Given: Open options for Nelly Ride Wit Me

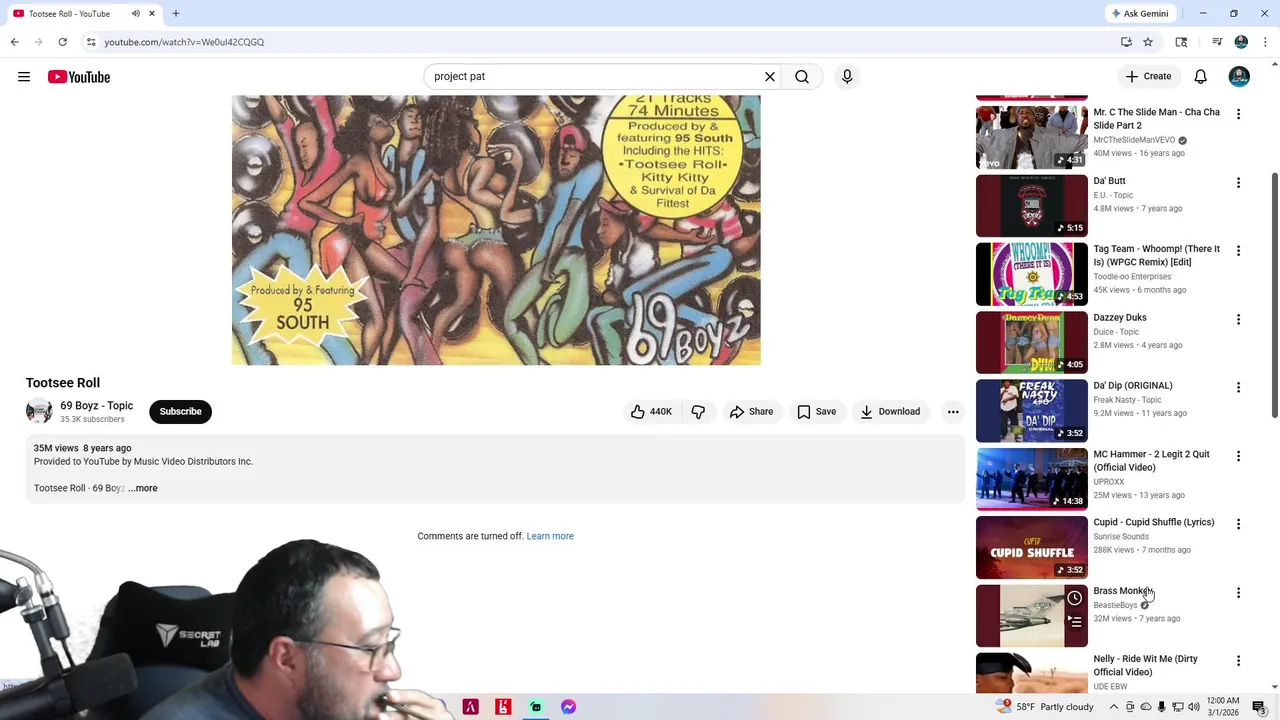Looking at the screenshot, I should tap(1238, 661).
